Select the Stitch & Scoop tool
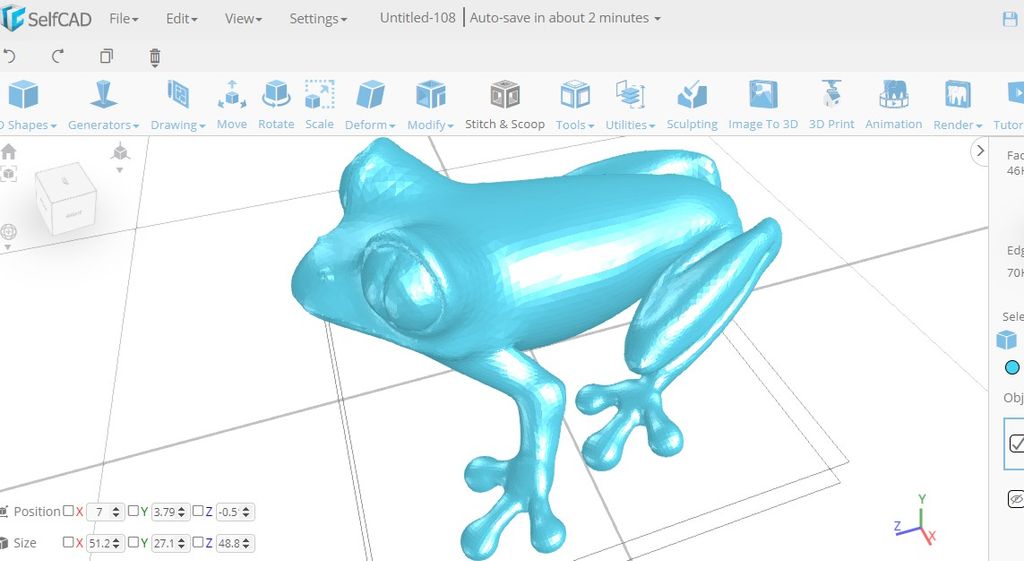 tap(505, 104)
